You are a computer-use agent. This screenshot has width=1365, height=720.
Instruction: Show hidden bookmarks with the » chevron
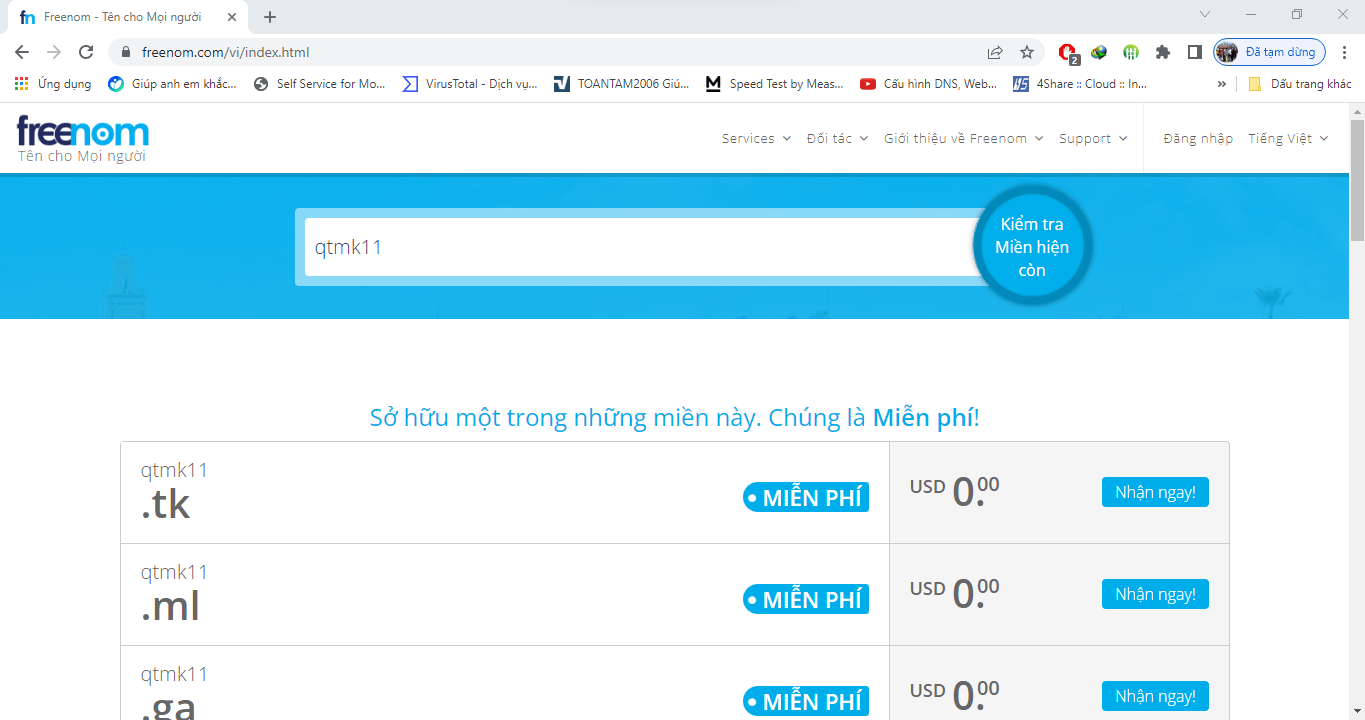click(x=1221, y=84)
